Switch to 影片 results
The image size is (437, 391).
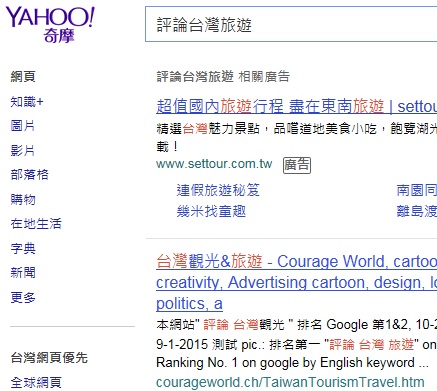click(x=23, y=150)
